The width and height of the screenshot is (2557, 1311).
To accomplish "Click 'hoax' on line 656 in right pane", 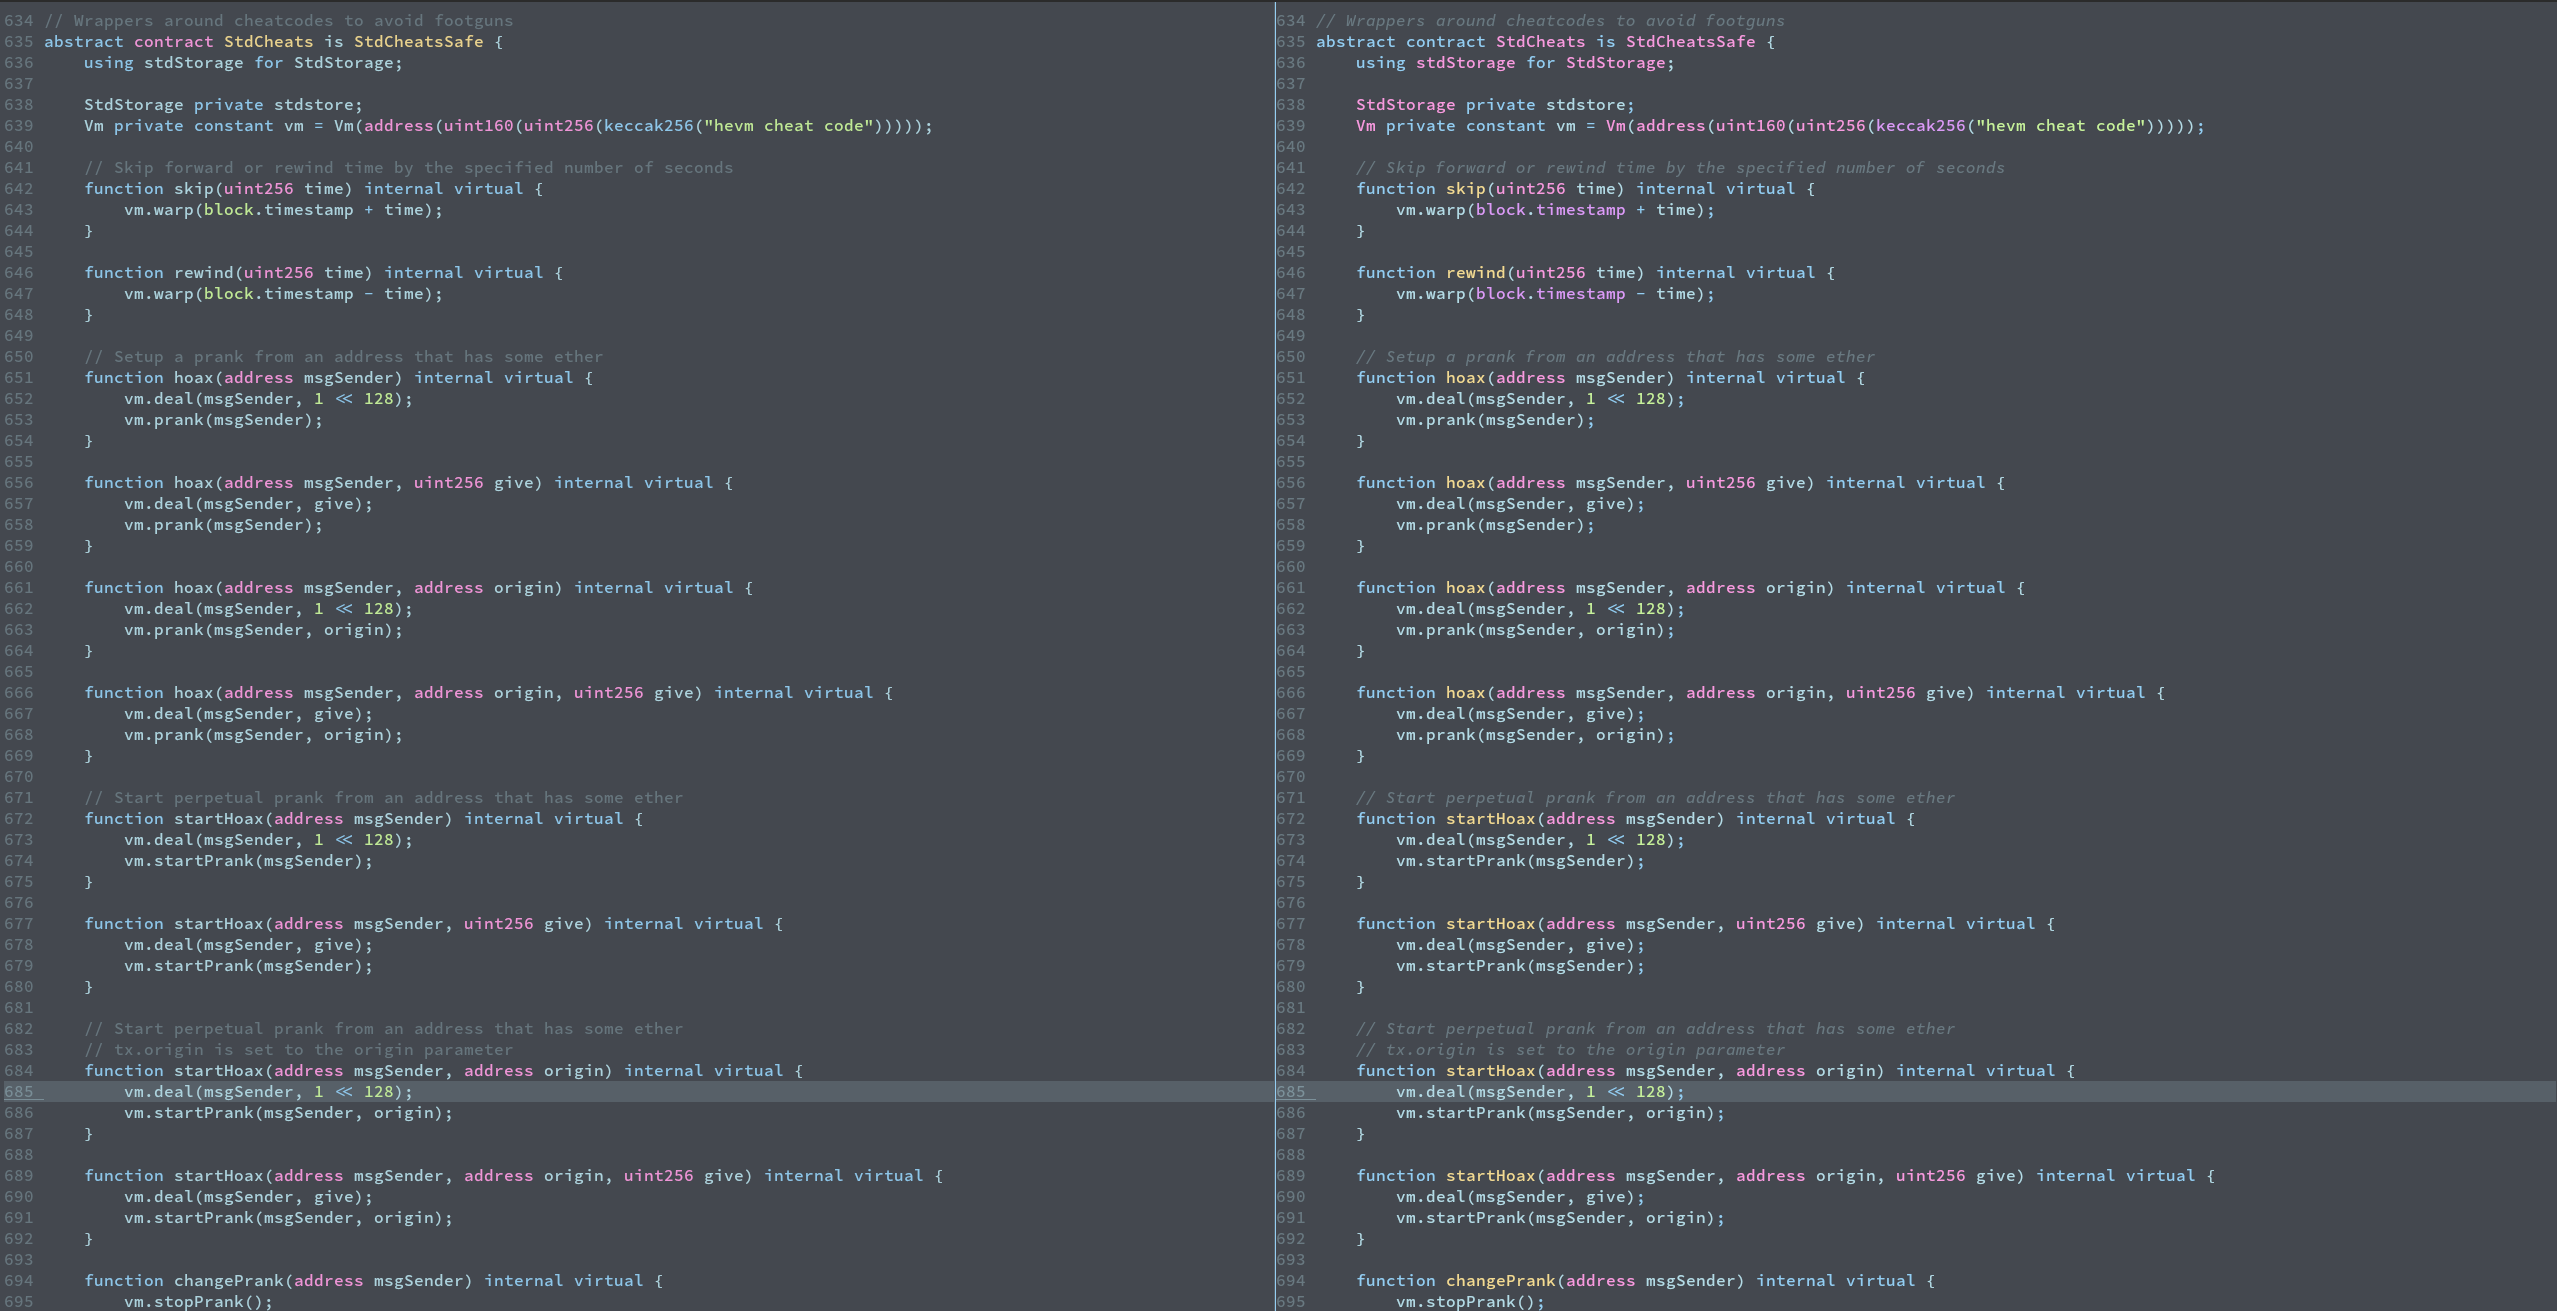I will (x=1466, y=483).
